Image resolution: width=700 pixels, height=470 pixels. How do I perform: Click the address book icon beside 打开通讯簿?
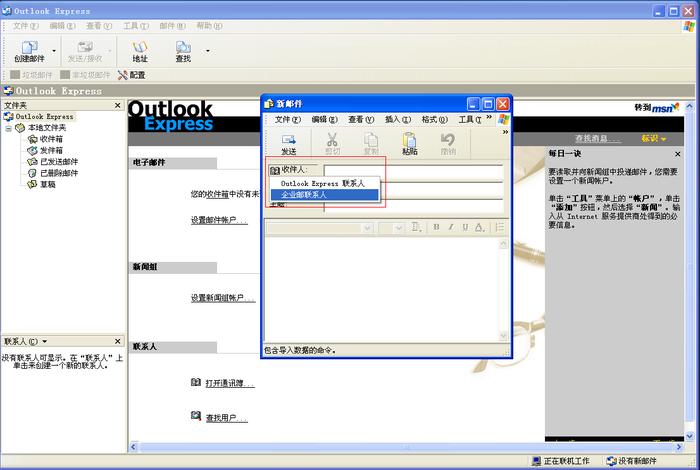click(196, 382)
